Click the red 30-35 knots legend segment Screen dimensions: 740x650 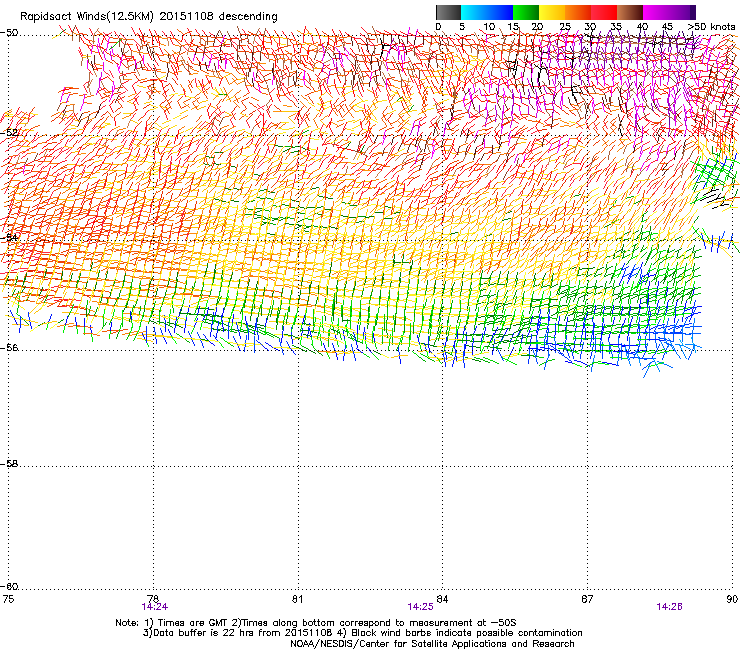coord(604,12)
